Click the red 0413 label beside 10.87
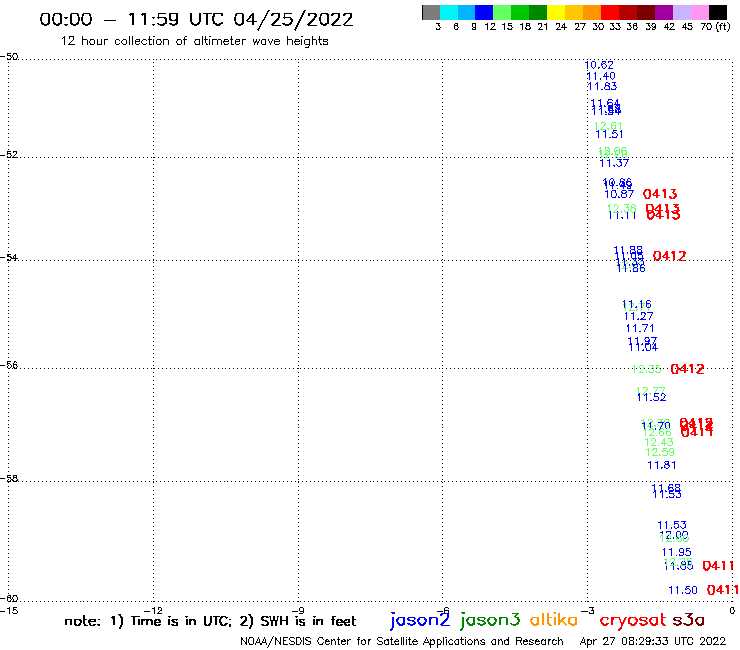This screenshot has width=740, height=650. tap(660, 194)
